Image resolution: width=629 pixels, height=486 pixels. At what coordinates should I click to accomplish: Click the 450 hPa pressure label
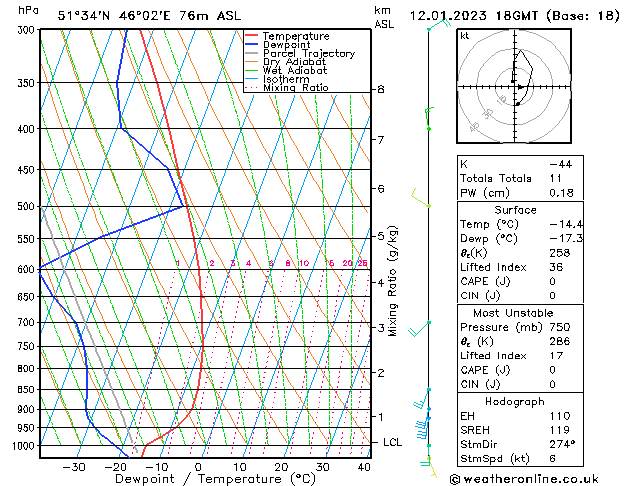tap(28, 170)
